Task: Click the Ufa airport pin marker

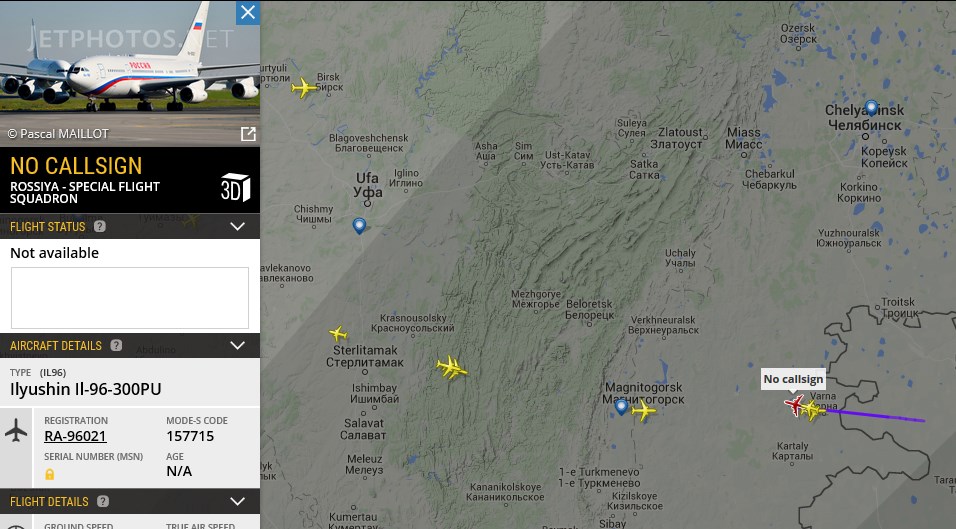Action: pyautogui.click(x=360, y=225)
